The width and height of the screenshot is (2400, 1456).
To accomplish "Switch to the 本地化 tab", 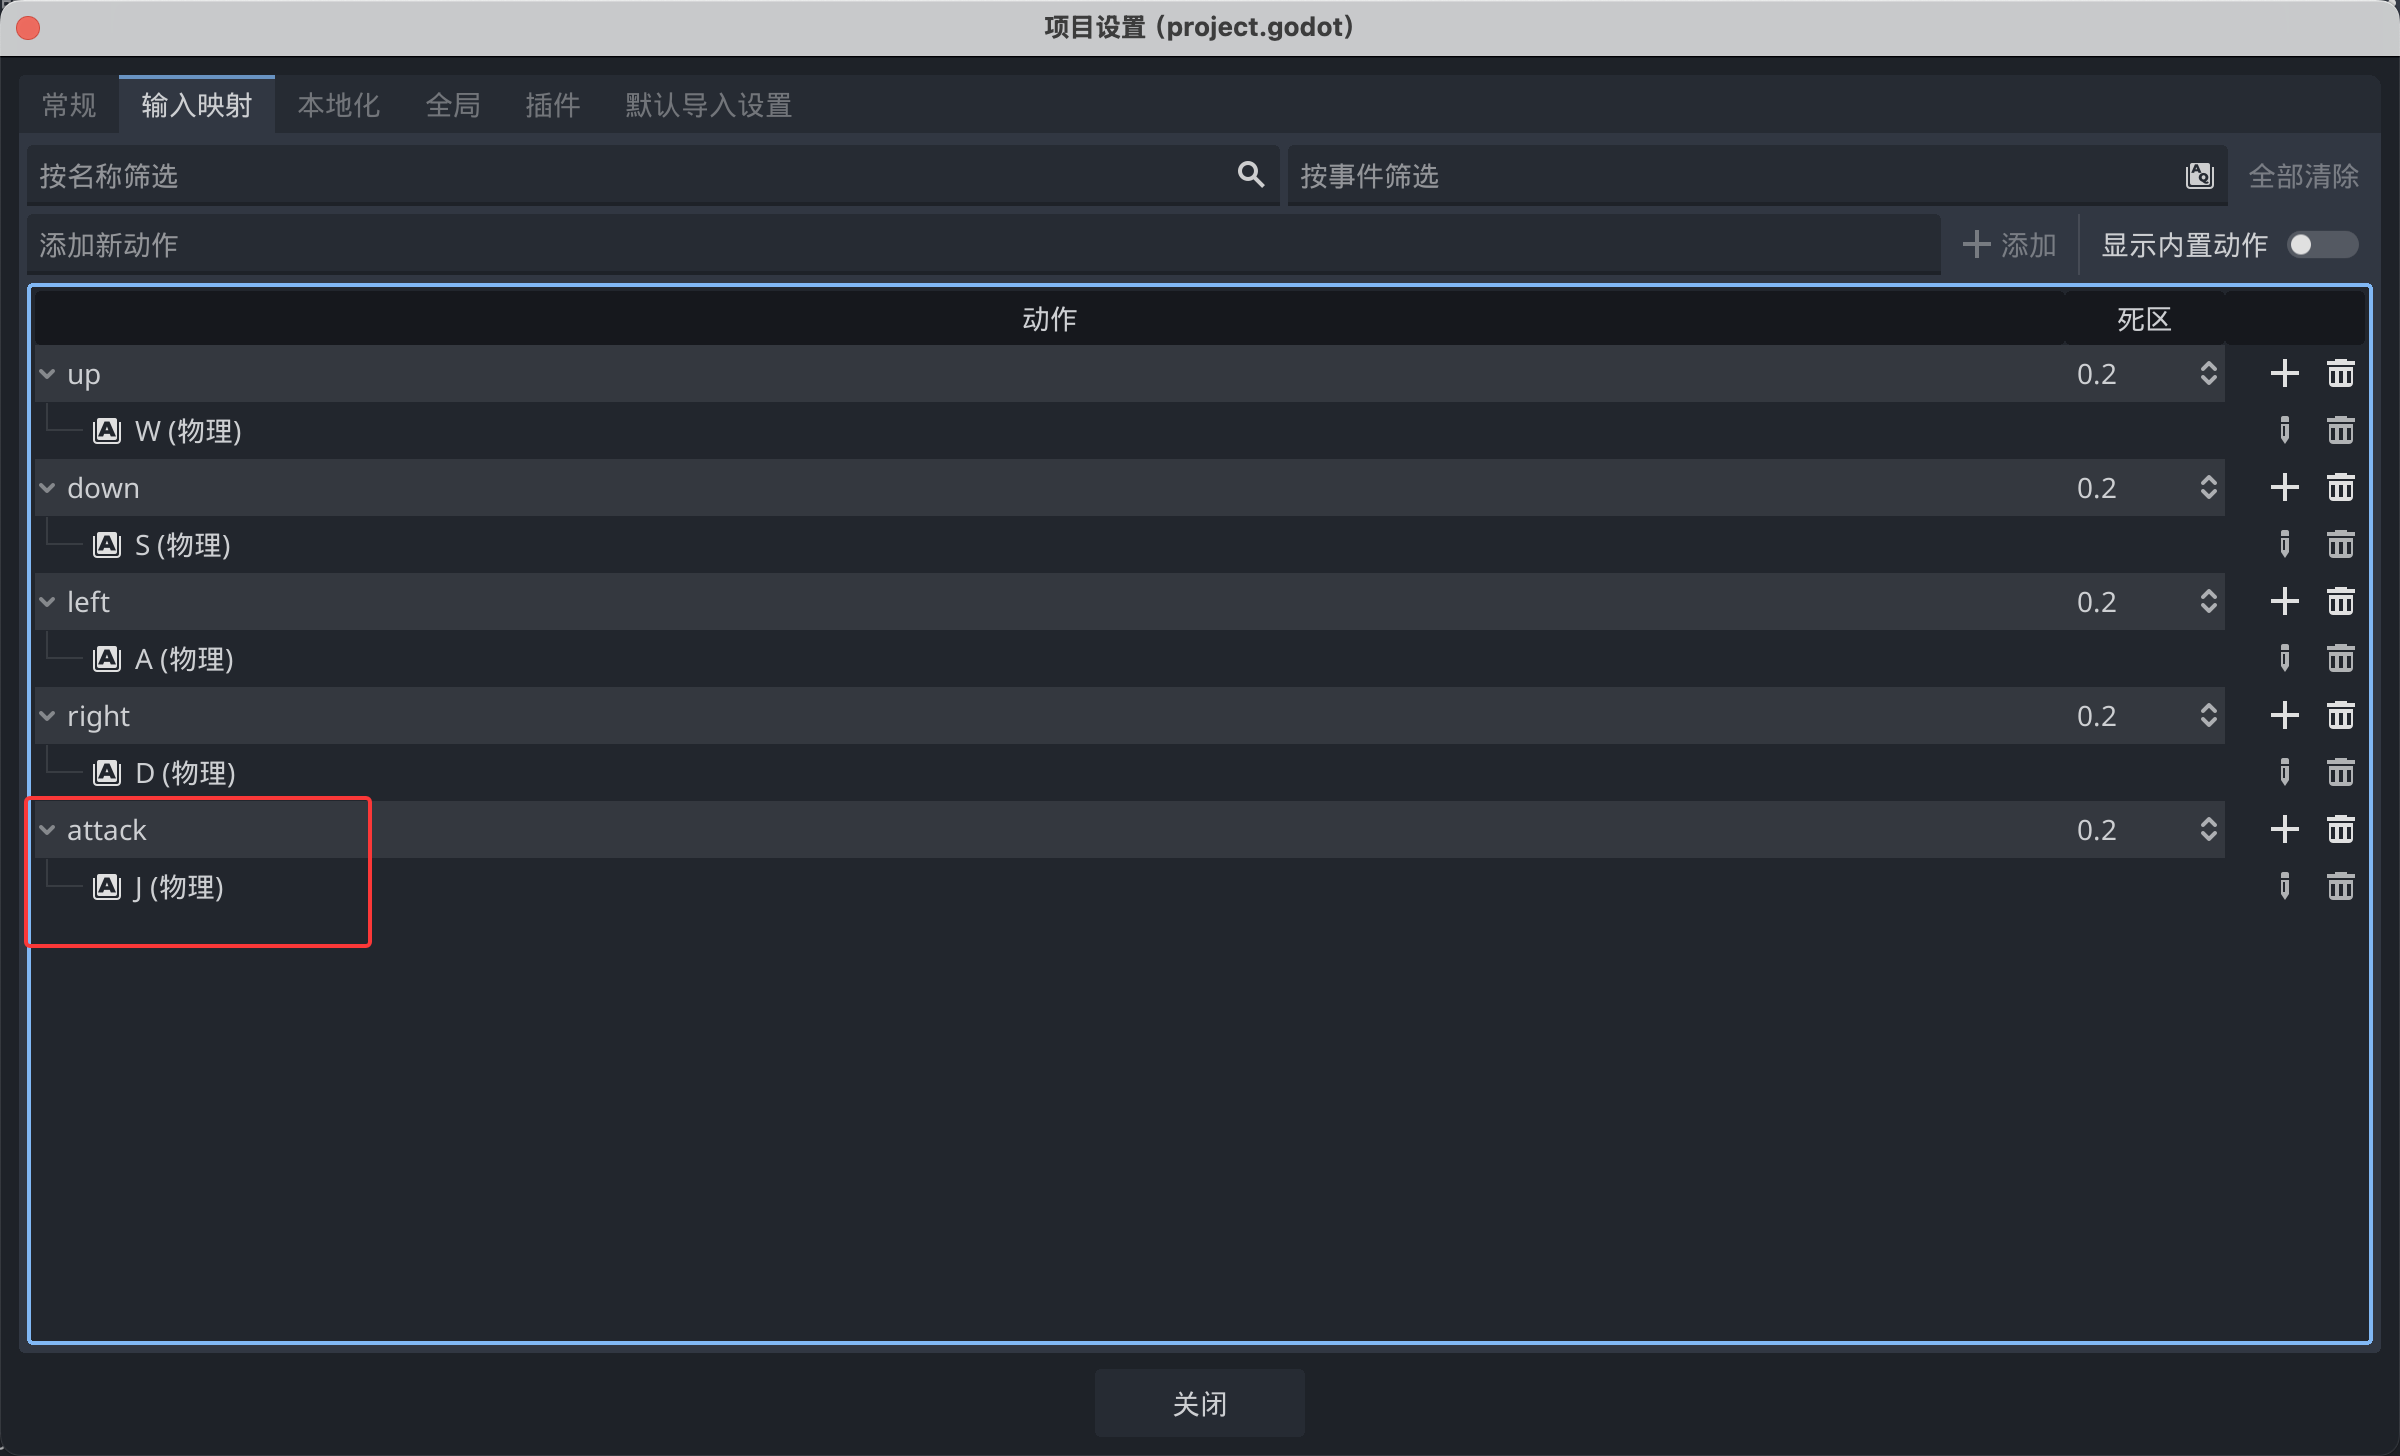I will 338,105.
